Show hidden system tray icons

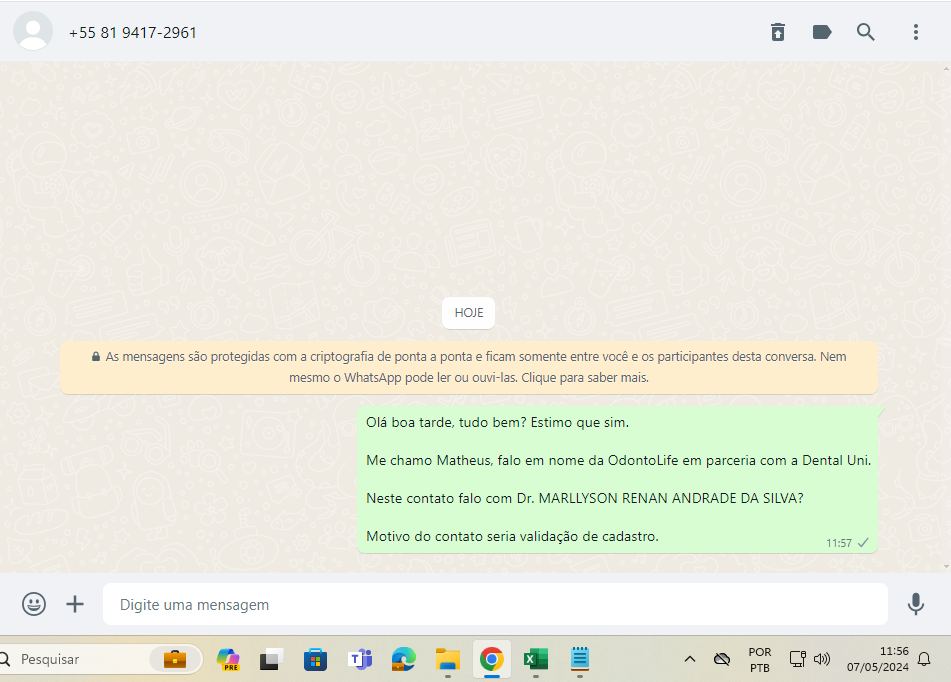click(x=689, y=659)
